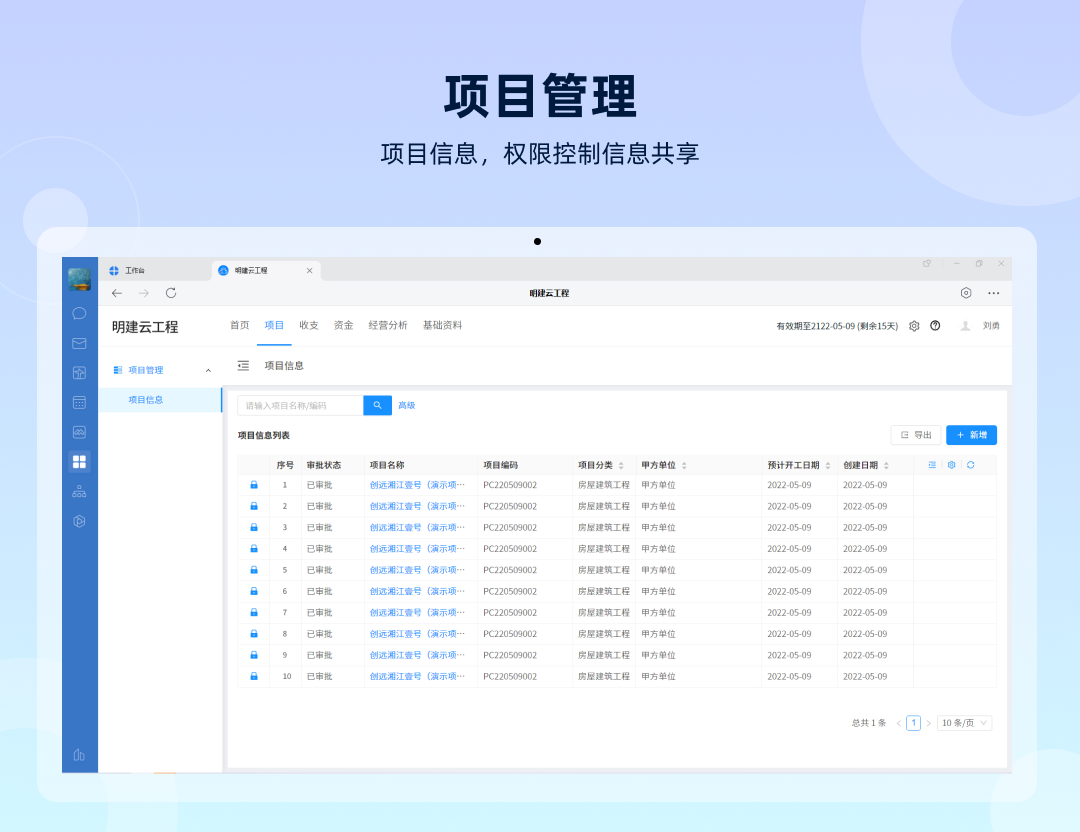
Task: Go to the previous page arrow
Action: pyautogui.click(x=899, y=723)
